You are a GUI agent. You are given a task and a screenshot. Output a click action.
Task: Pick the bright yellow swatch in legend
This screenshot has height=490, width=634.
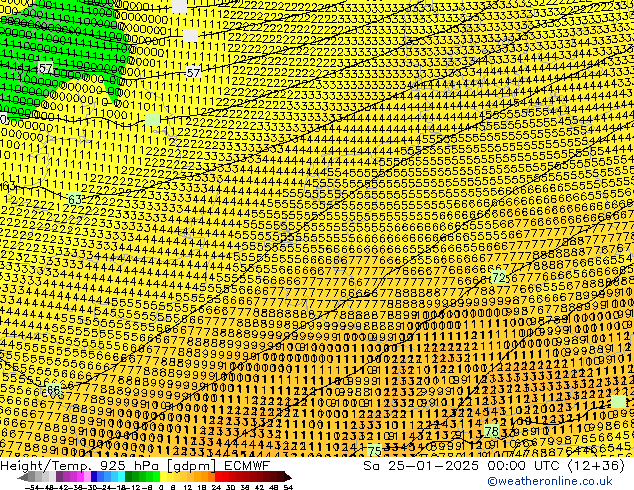point(163,477)
